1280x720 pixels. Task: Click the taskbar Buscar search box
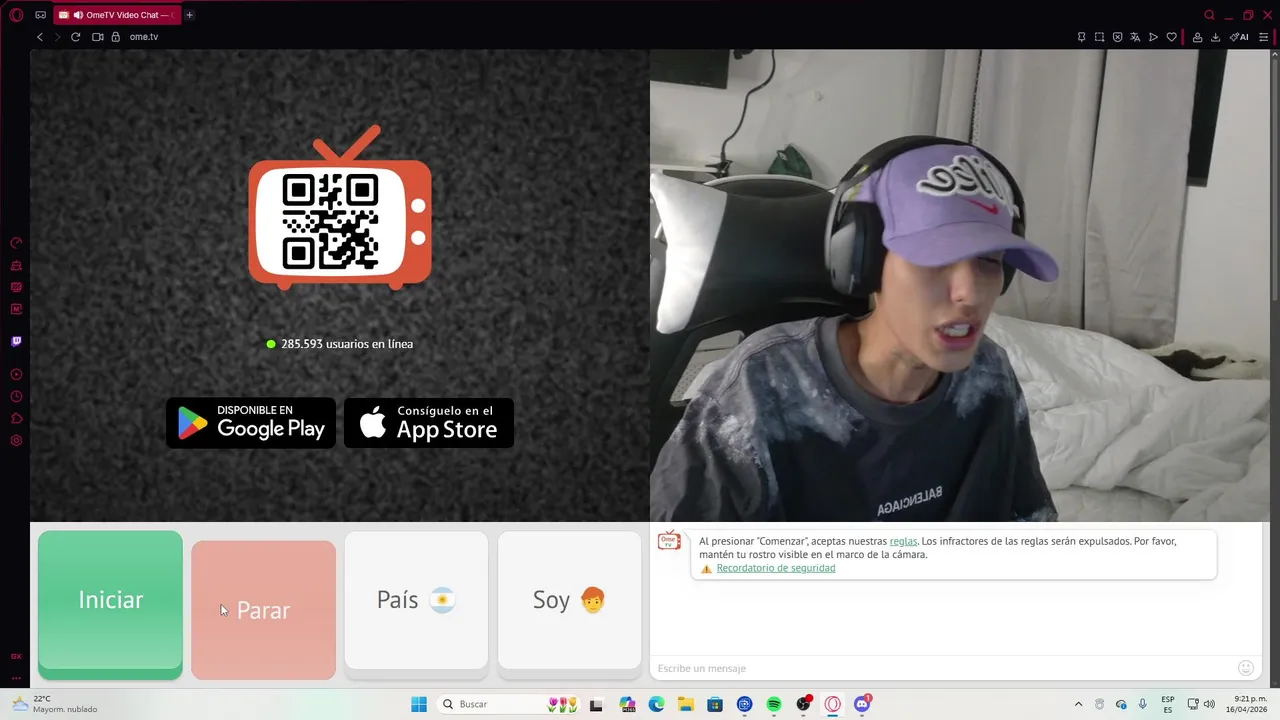pos(510,704)
